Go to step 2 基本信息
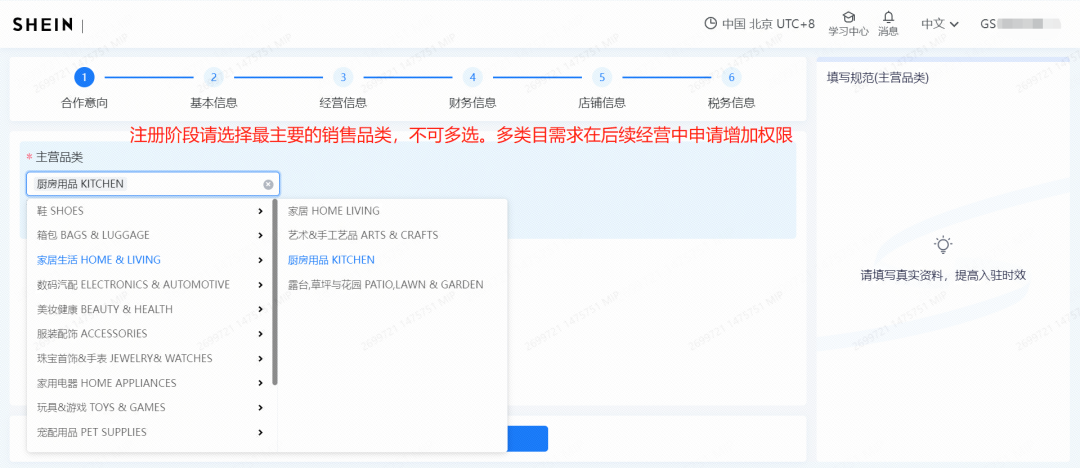The height and width of the screenshot is (468, 1080). [x=213, y=78]
